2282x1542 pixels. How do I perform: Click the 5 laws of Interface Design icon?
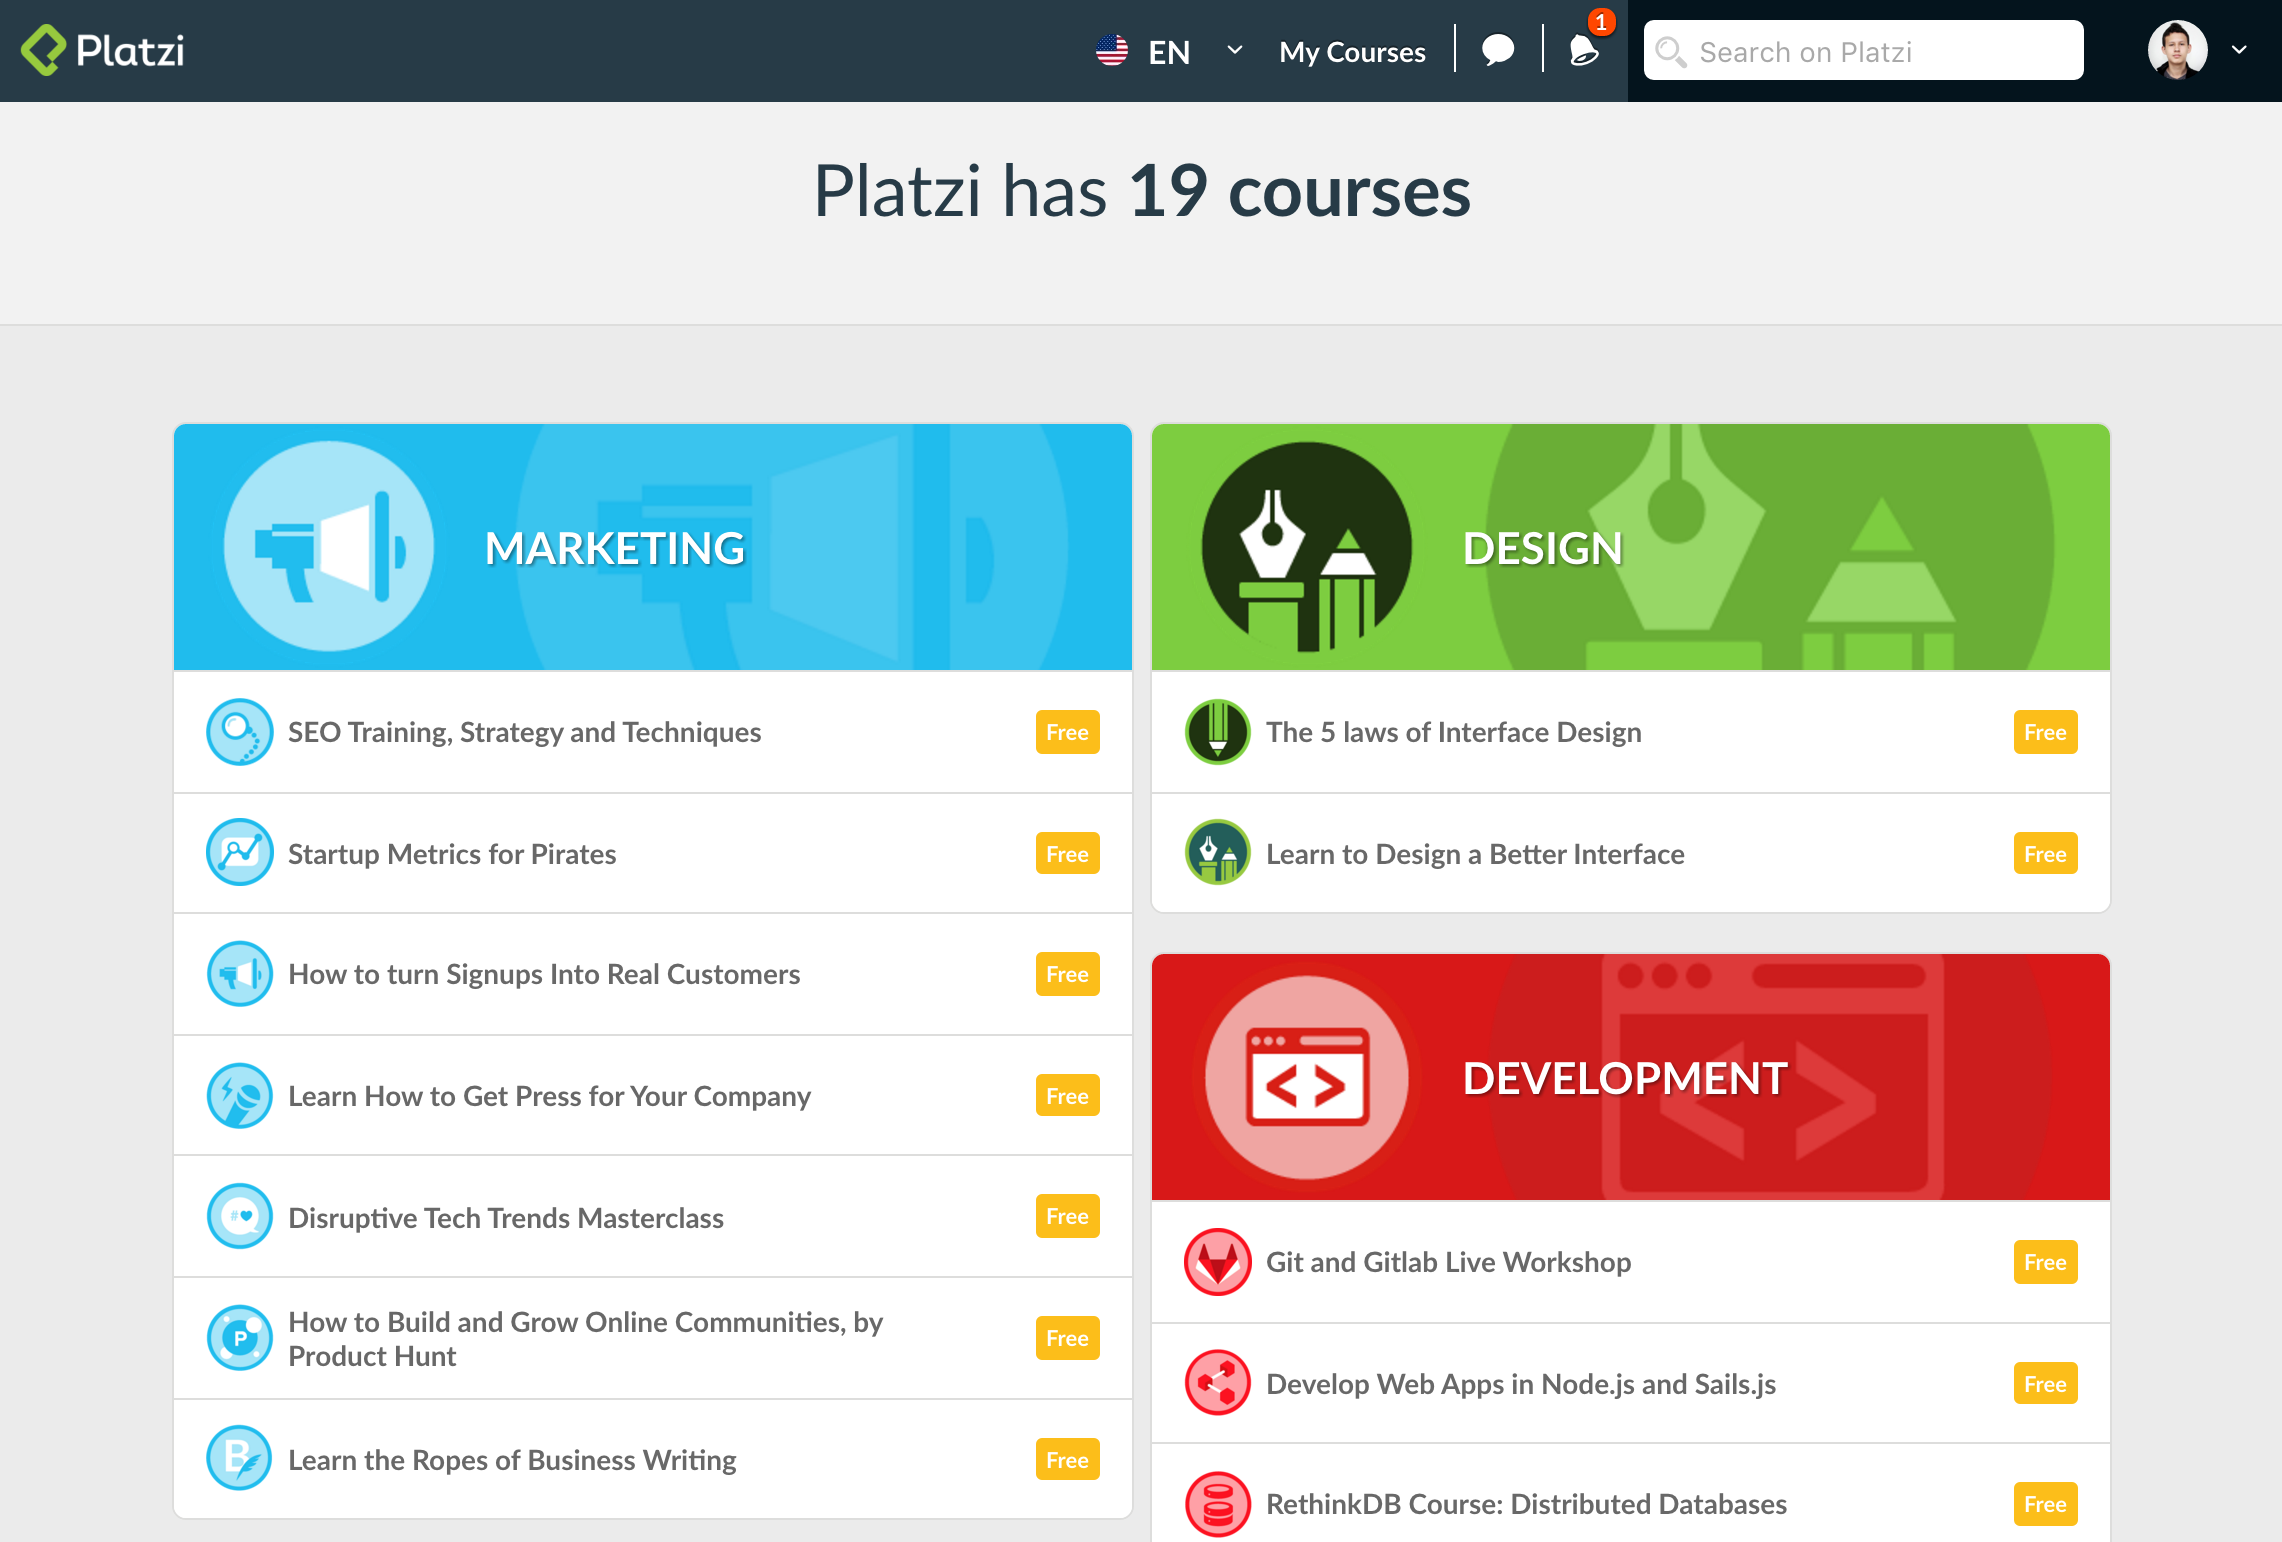(x=1217, y=732)
